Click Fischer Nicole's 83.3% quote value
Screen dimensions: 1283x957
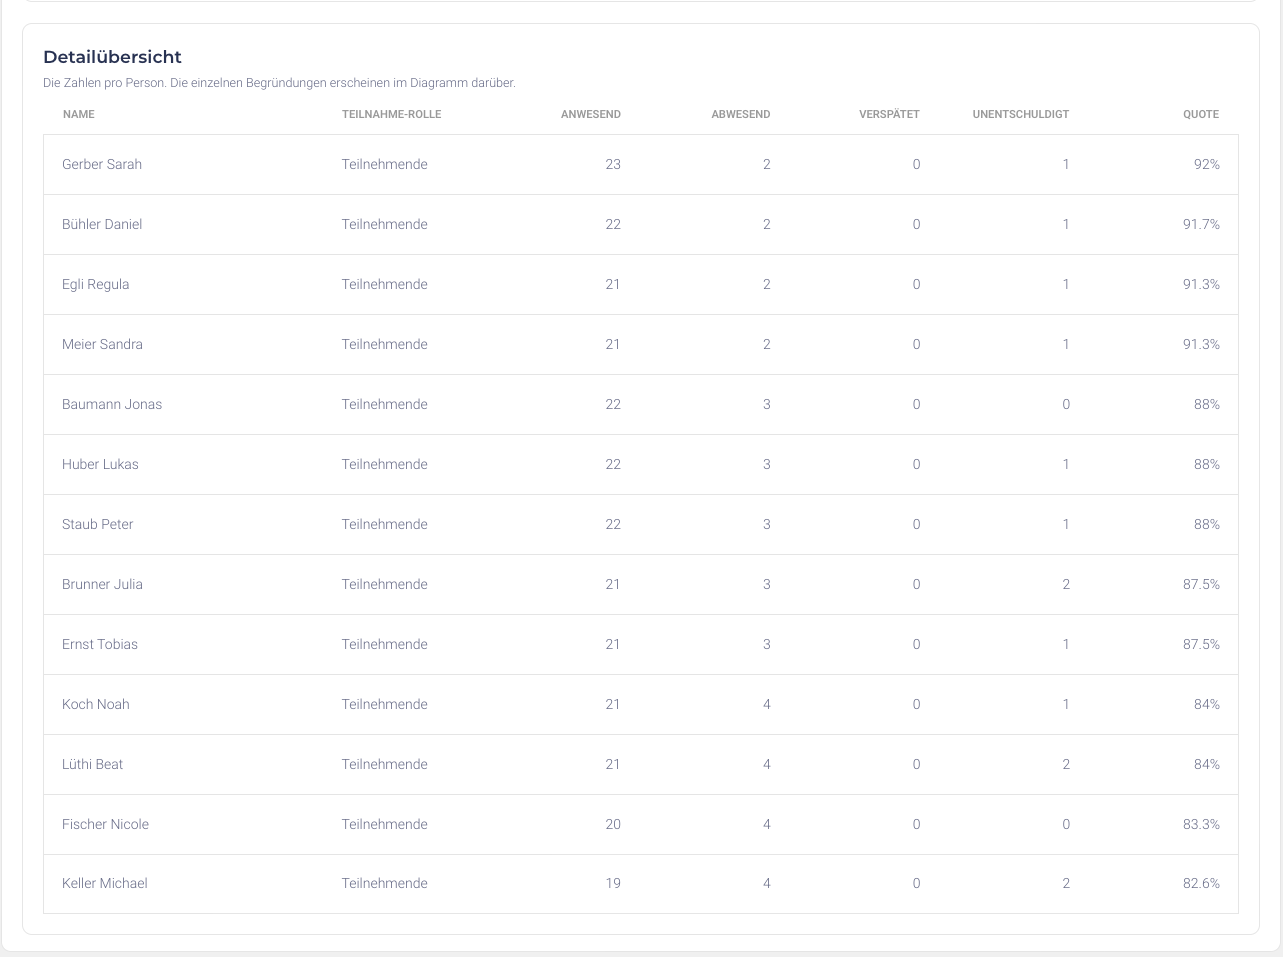pos(1201,824)
